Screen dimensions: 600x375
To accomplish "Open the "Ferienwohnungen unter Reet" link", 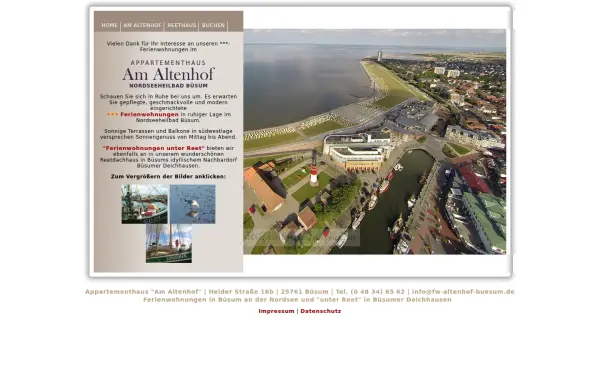I will point(153,148).
